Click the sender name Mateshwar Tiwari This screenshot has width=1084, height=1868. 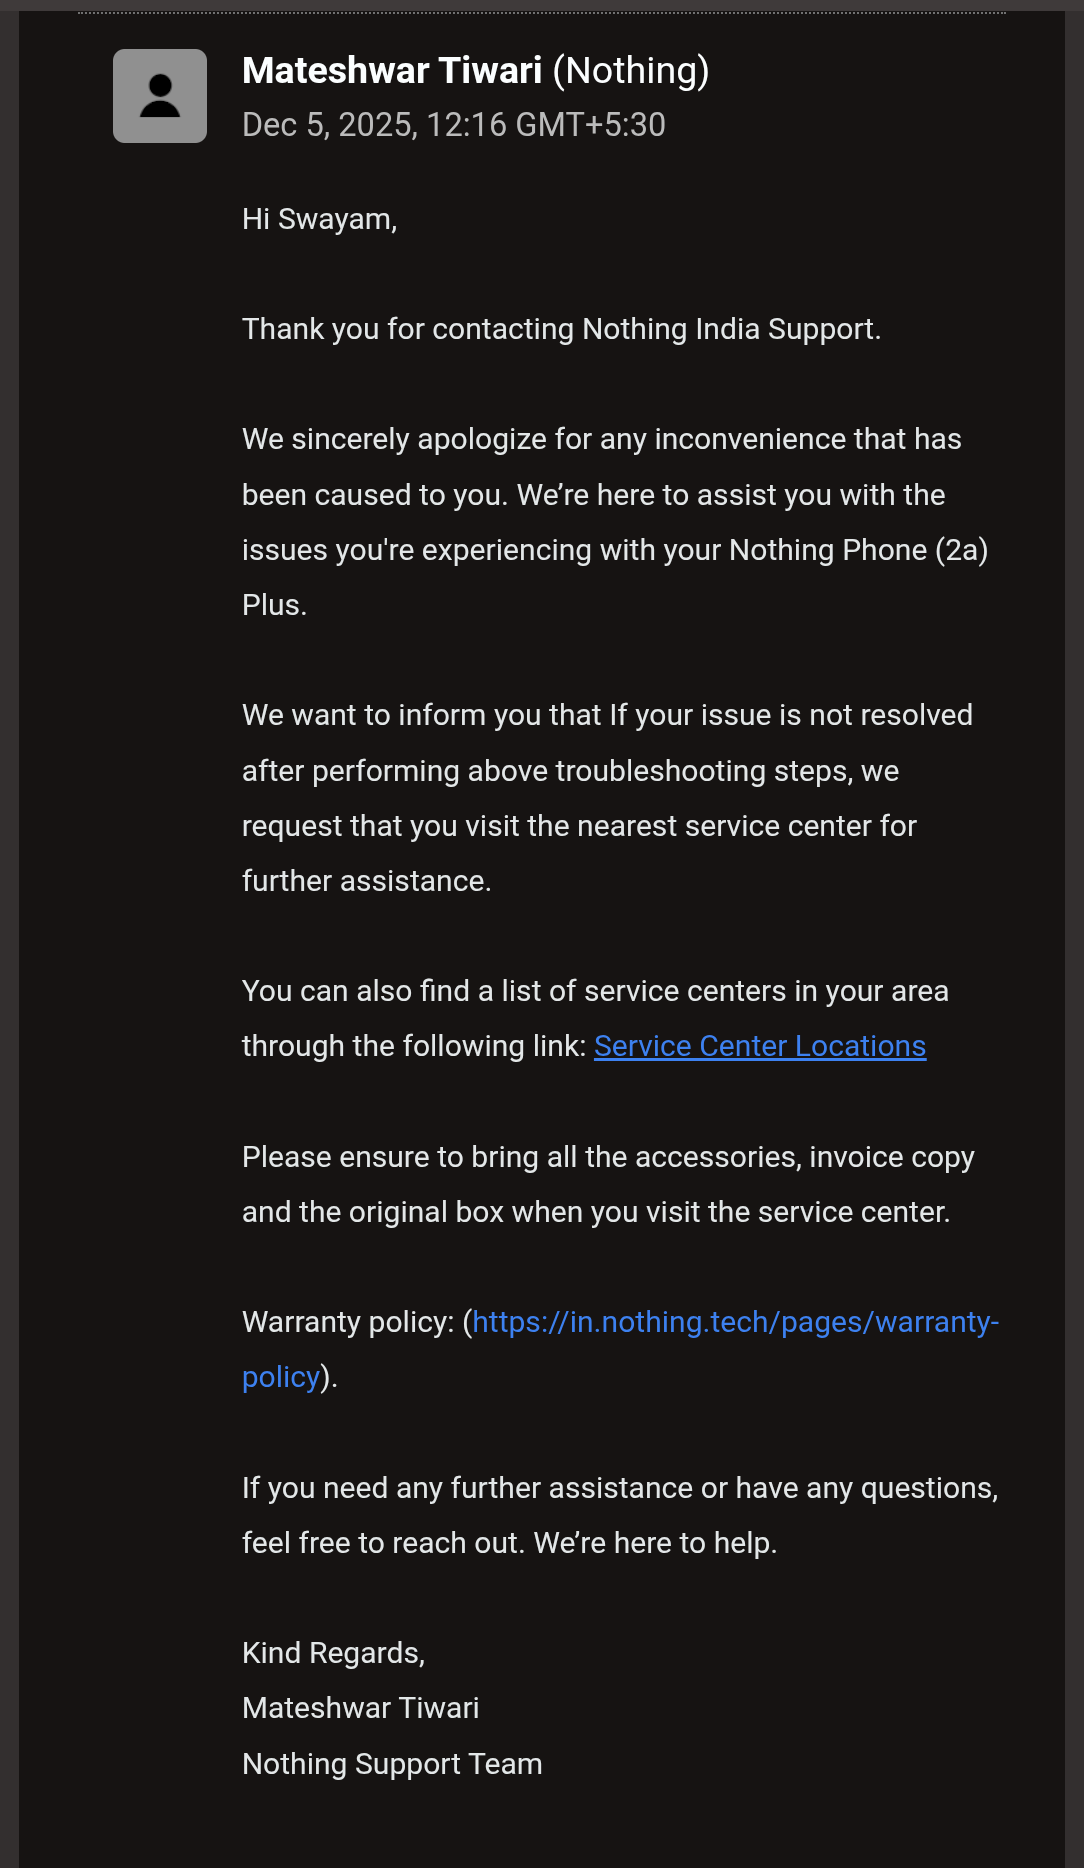[x=393, y=70]
